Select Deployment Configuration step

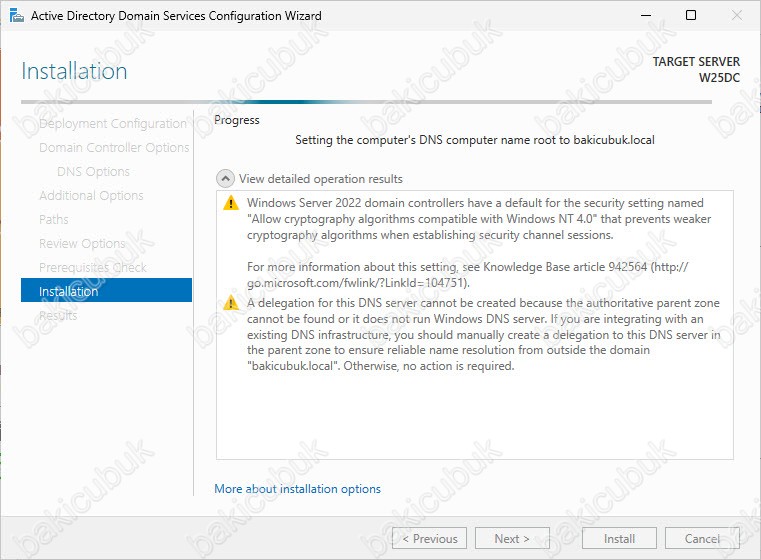click(113, 124)
